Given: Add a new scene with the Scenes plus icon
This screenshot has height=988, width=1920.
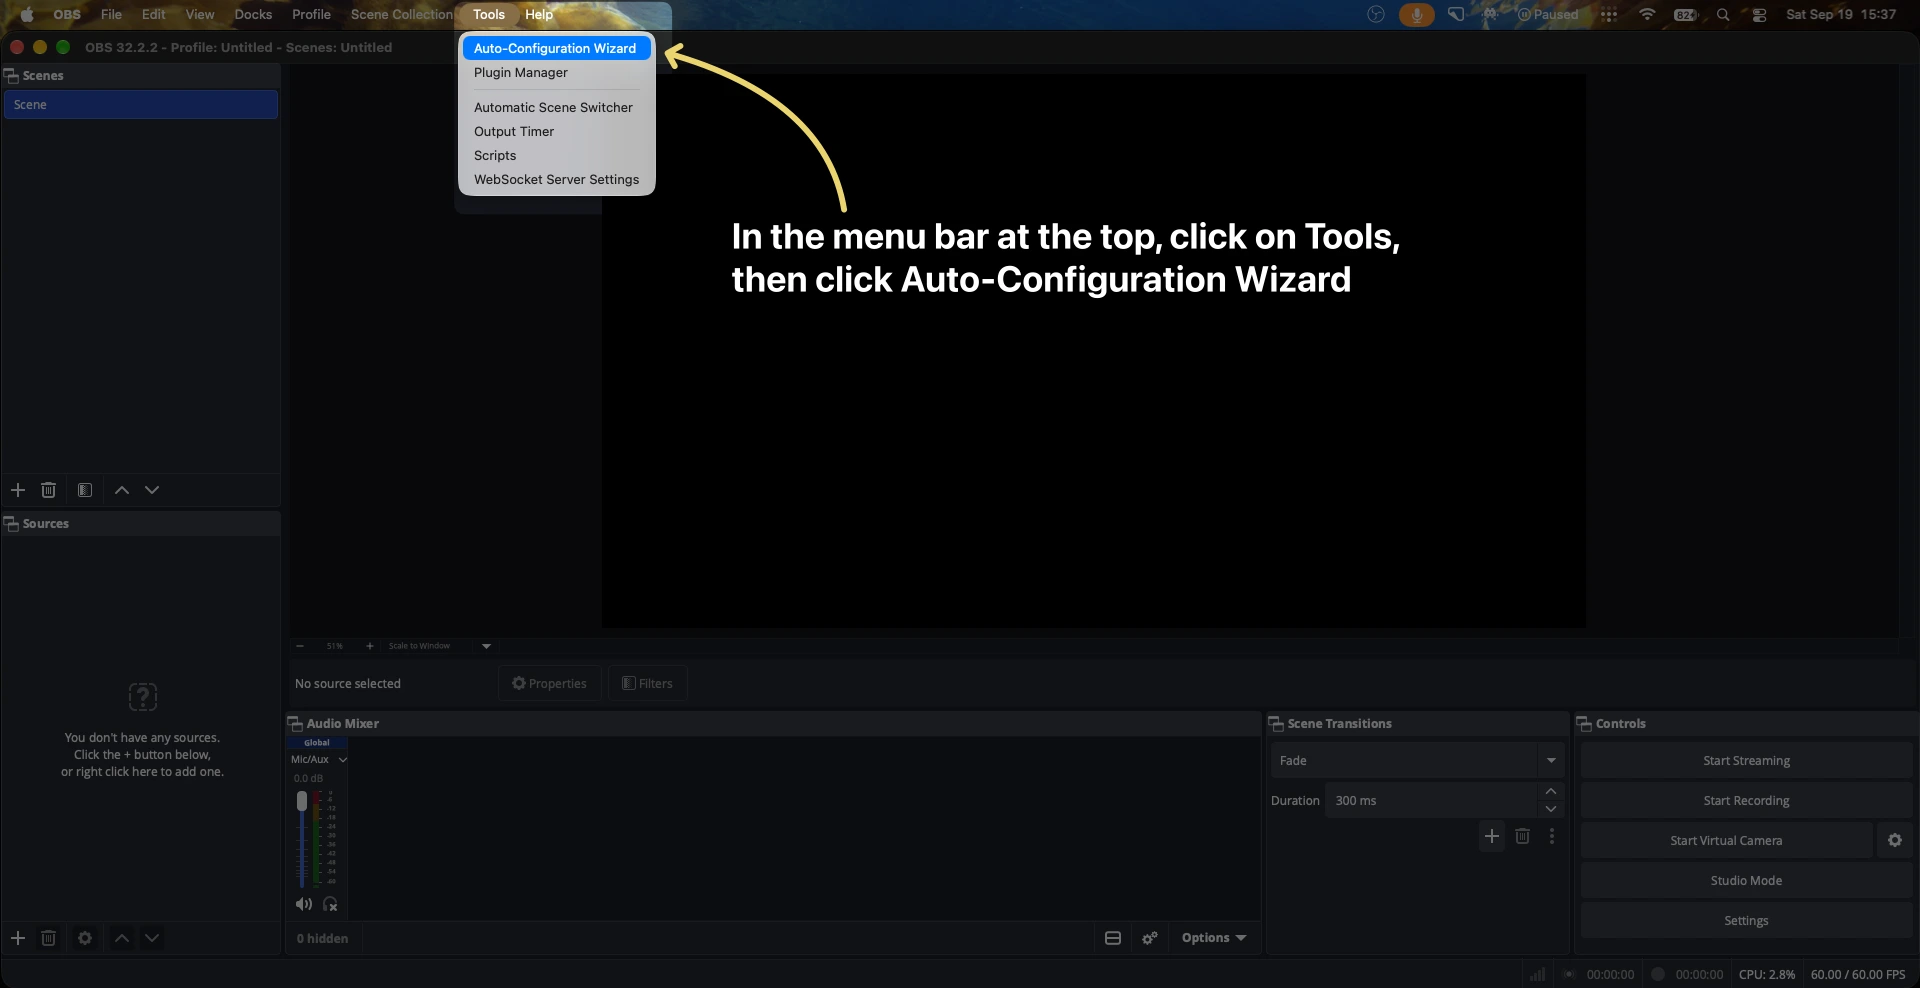Looking at the screenshot, I should click(x=18, y=490).
